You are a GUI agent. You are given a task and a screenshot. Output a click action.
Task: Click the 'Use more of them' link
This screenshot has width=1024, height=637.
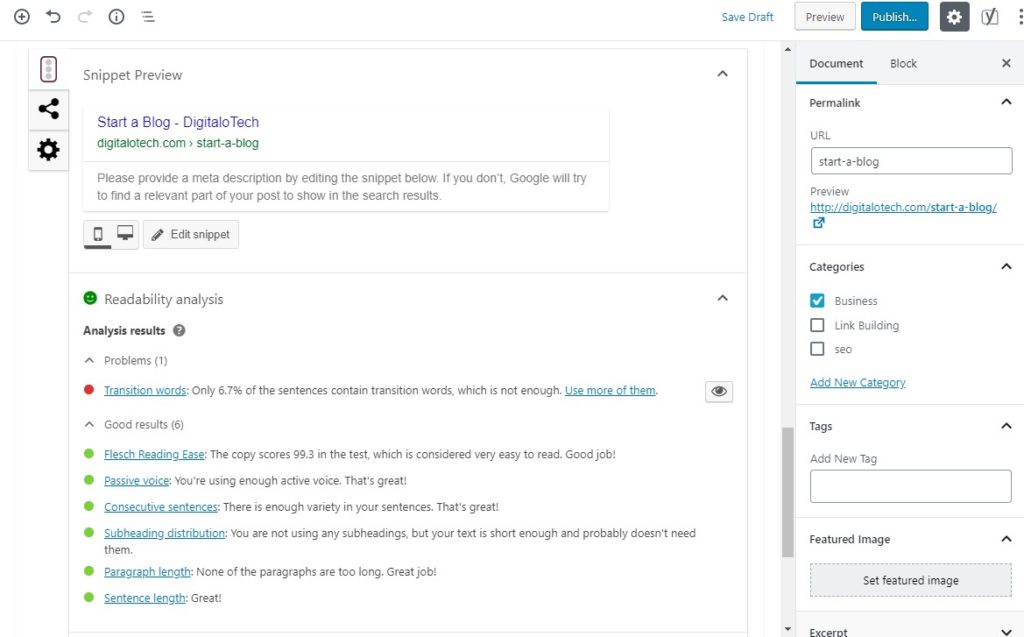pos(610,390)
